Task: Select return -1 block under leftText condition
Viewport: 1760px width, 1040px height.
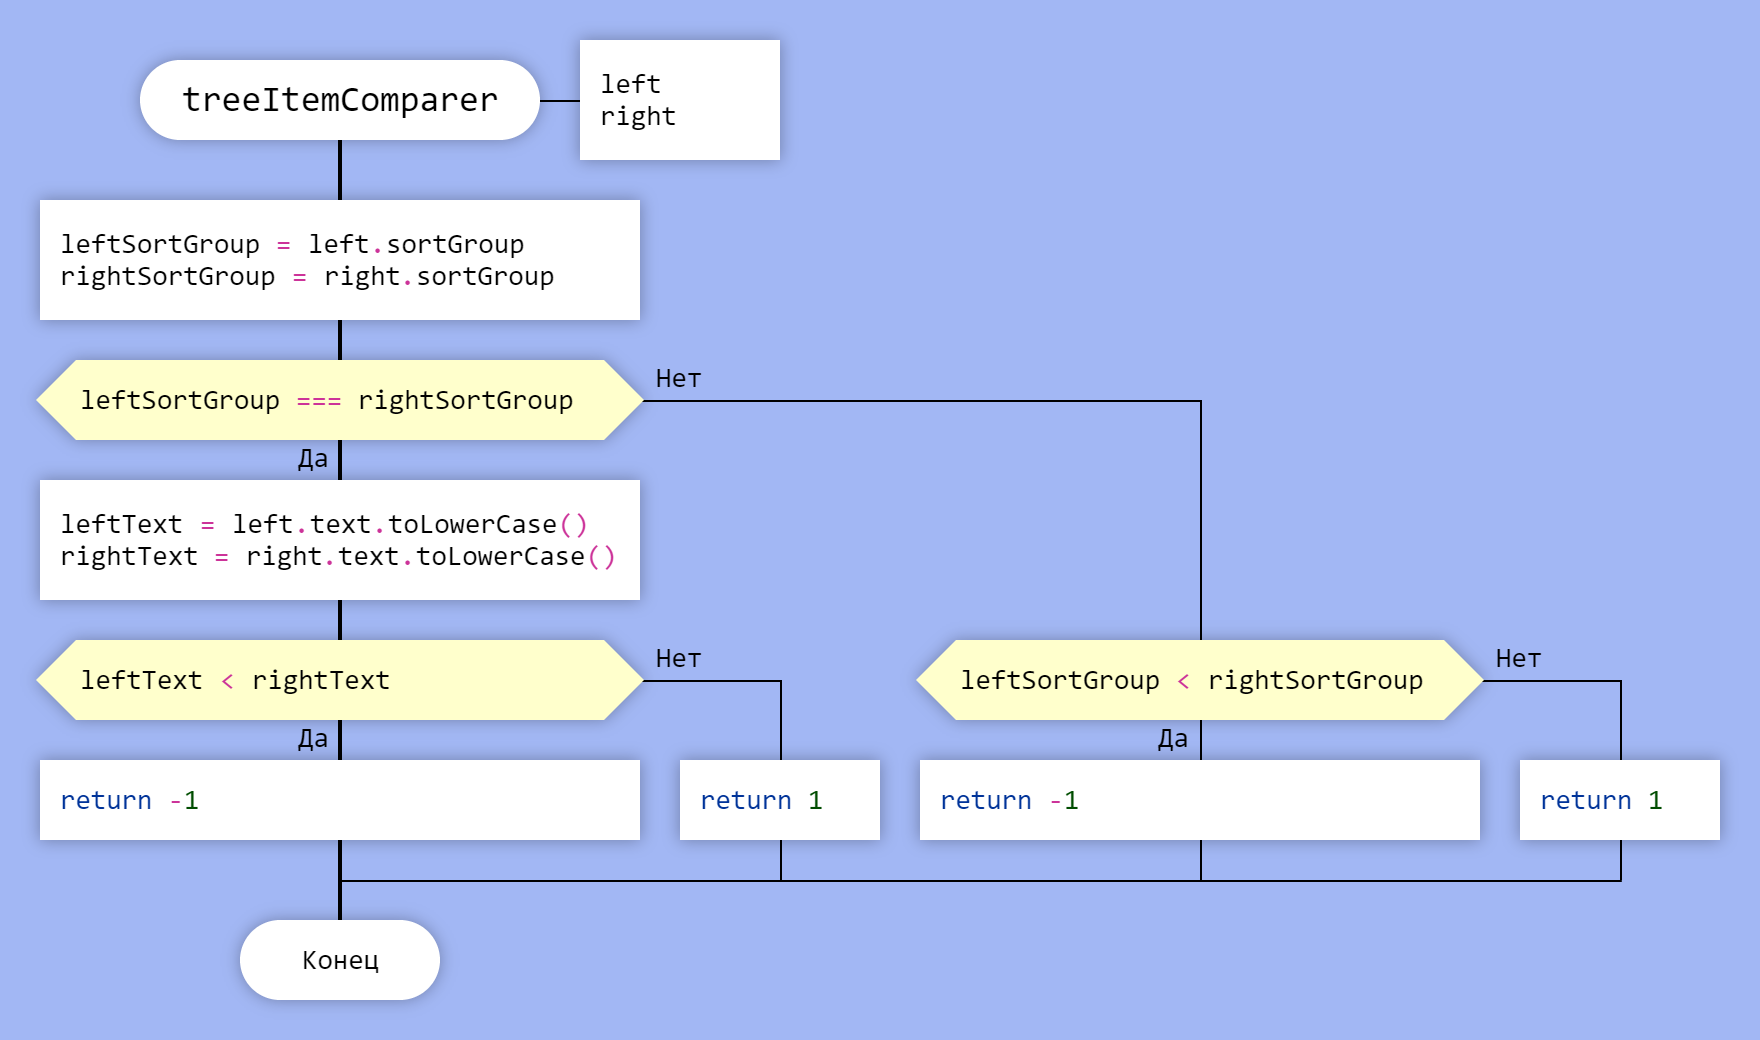Action: (339, 800)
